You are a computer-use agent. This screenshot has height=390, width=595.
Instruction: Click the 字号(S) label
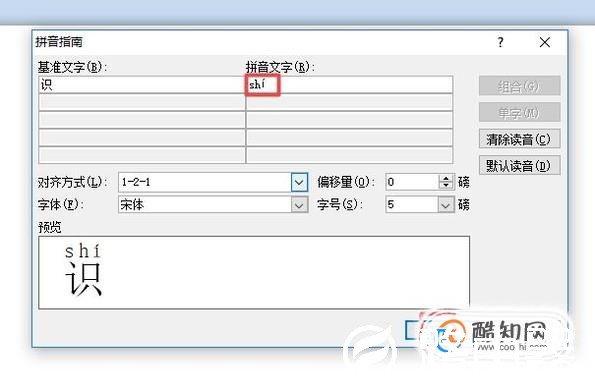(340, 205)
